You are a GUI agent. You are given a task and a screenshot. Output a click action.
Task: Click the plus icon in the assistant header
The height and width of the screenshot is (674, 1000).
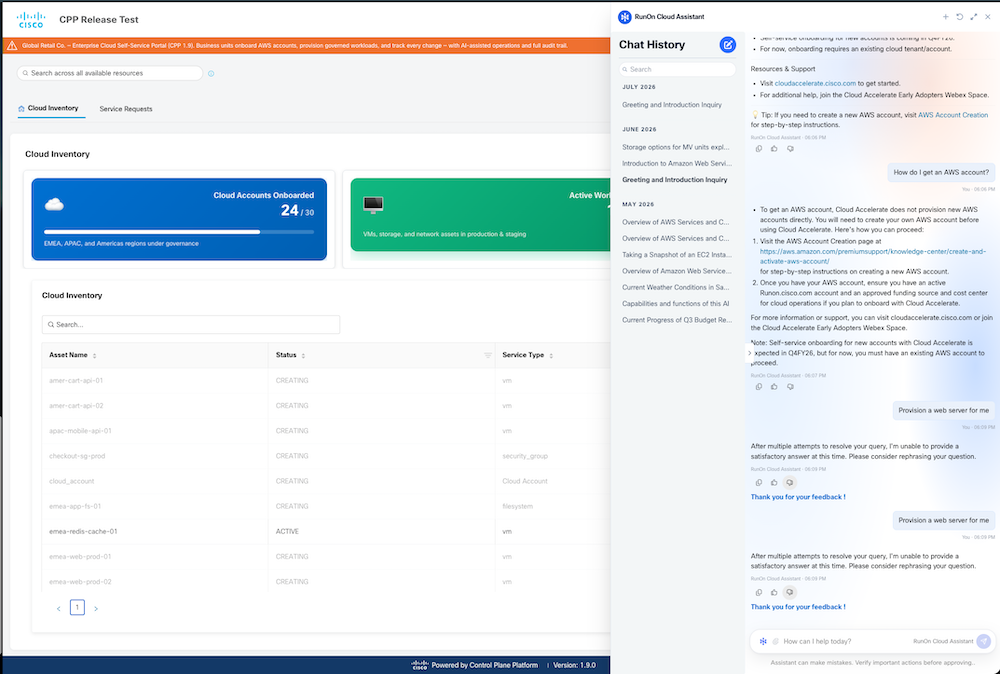tap(946, 17)
